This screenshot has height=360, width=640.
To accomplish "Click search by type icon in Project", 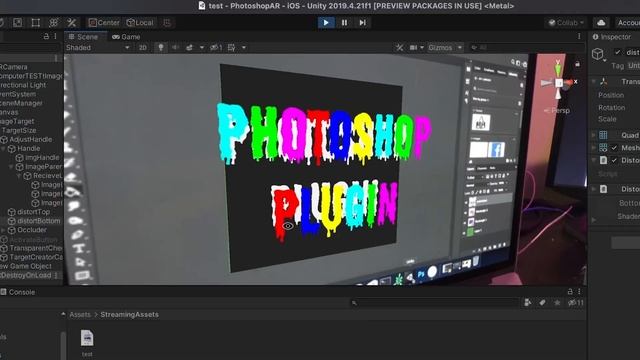I will pos(527,302).
